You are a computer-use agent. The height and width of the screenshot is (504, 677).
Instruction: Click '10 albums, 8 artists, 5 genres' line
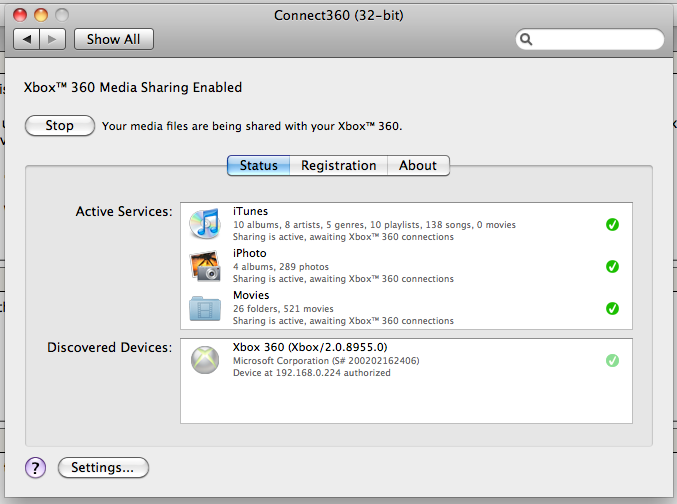374,225
